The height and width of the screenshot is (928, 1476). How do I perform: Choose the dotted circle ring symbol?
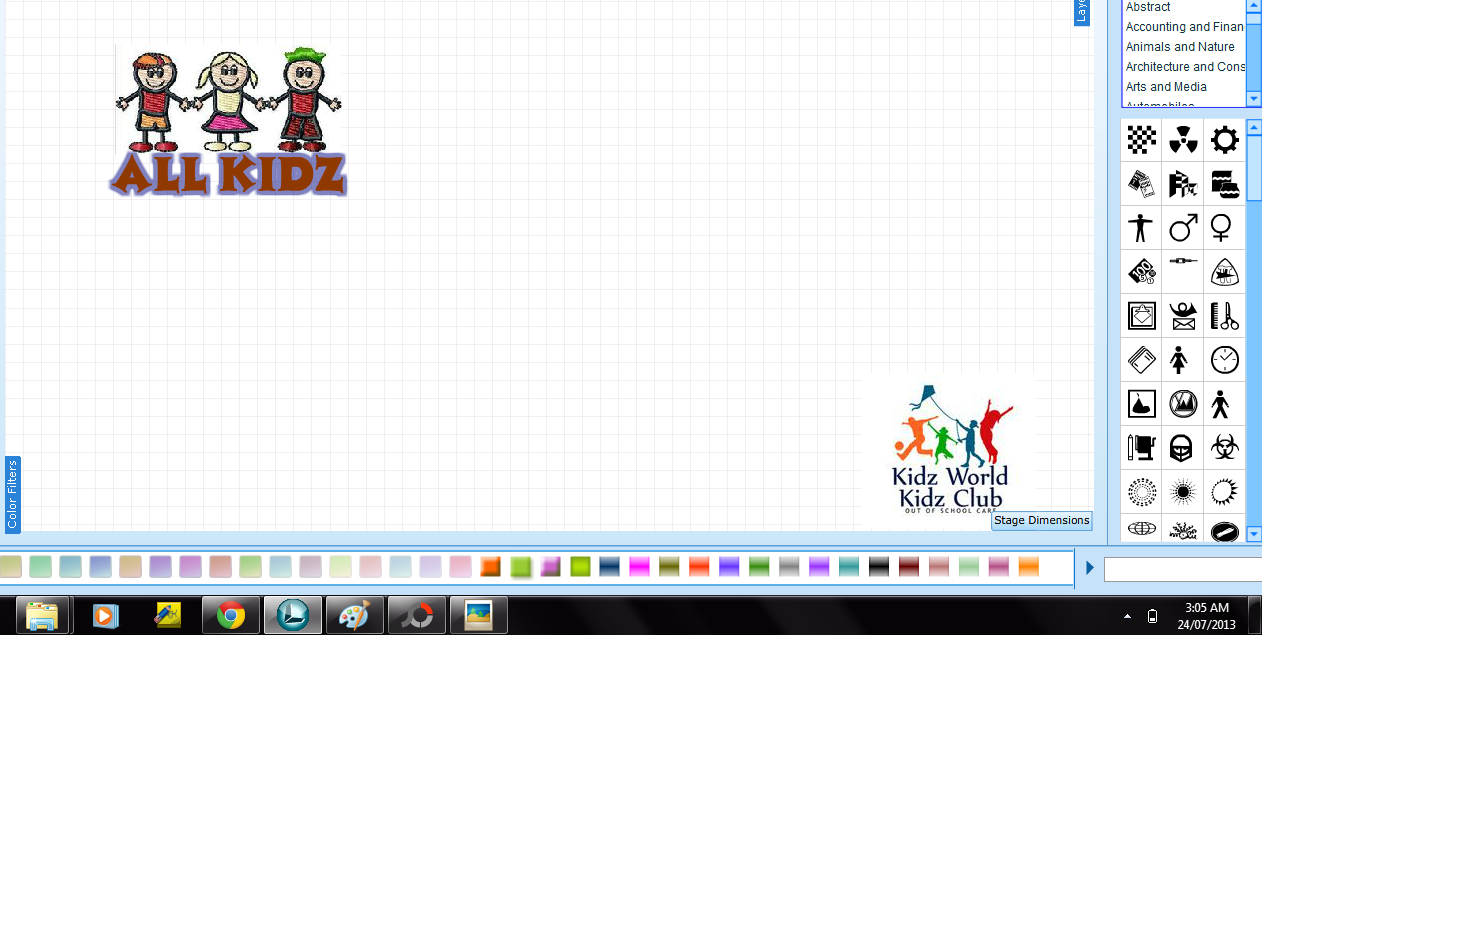1141,492
